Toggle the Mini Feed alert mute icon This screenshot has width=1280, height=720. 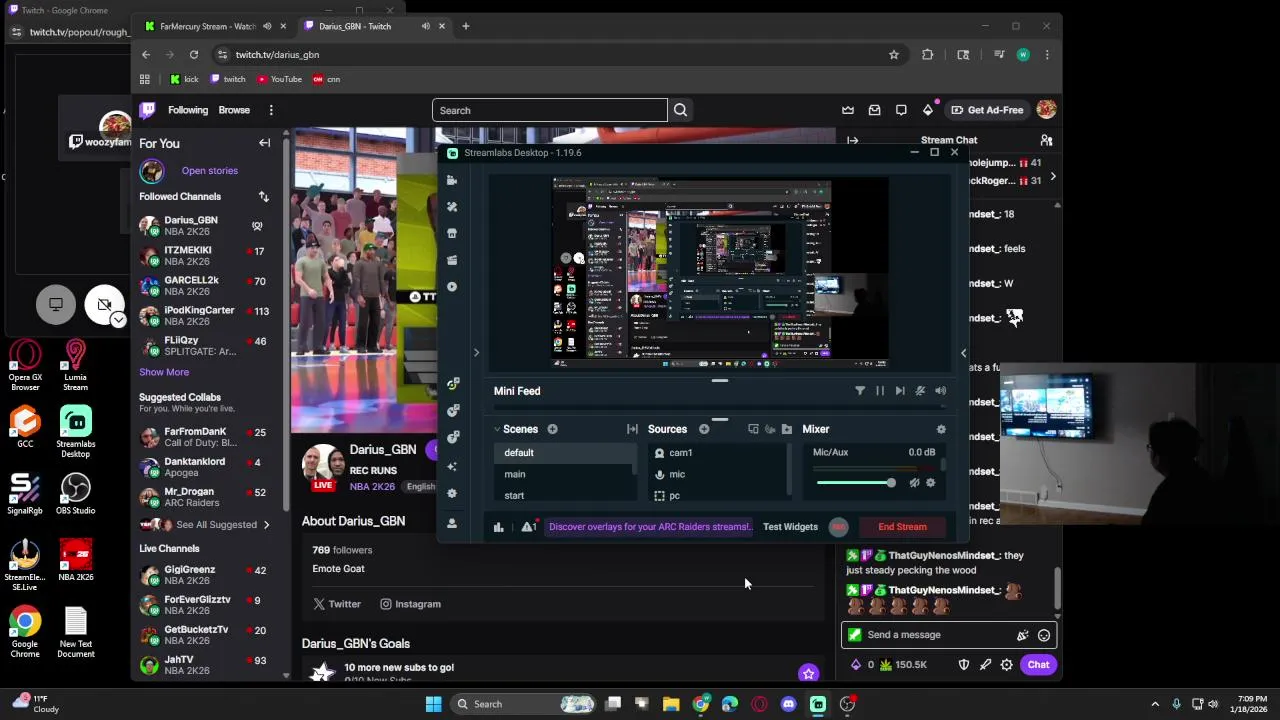tap(920, 391)
